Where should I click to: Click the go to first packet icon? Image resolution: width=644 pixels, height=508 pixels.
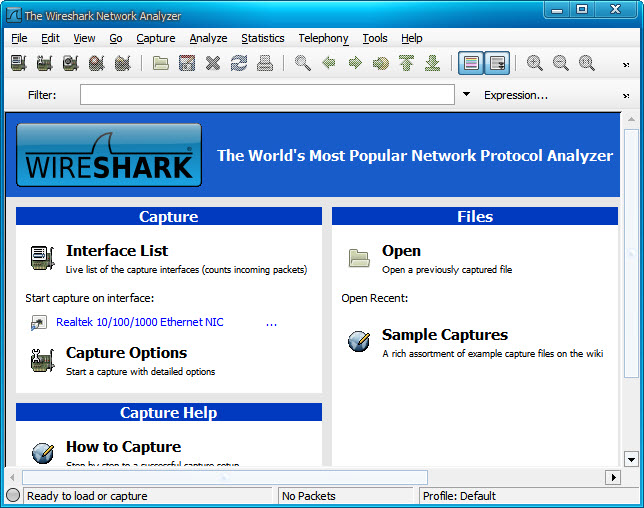(407, 64)
